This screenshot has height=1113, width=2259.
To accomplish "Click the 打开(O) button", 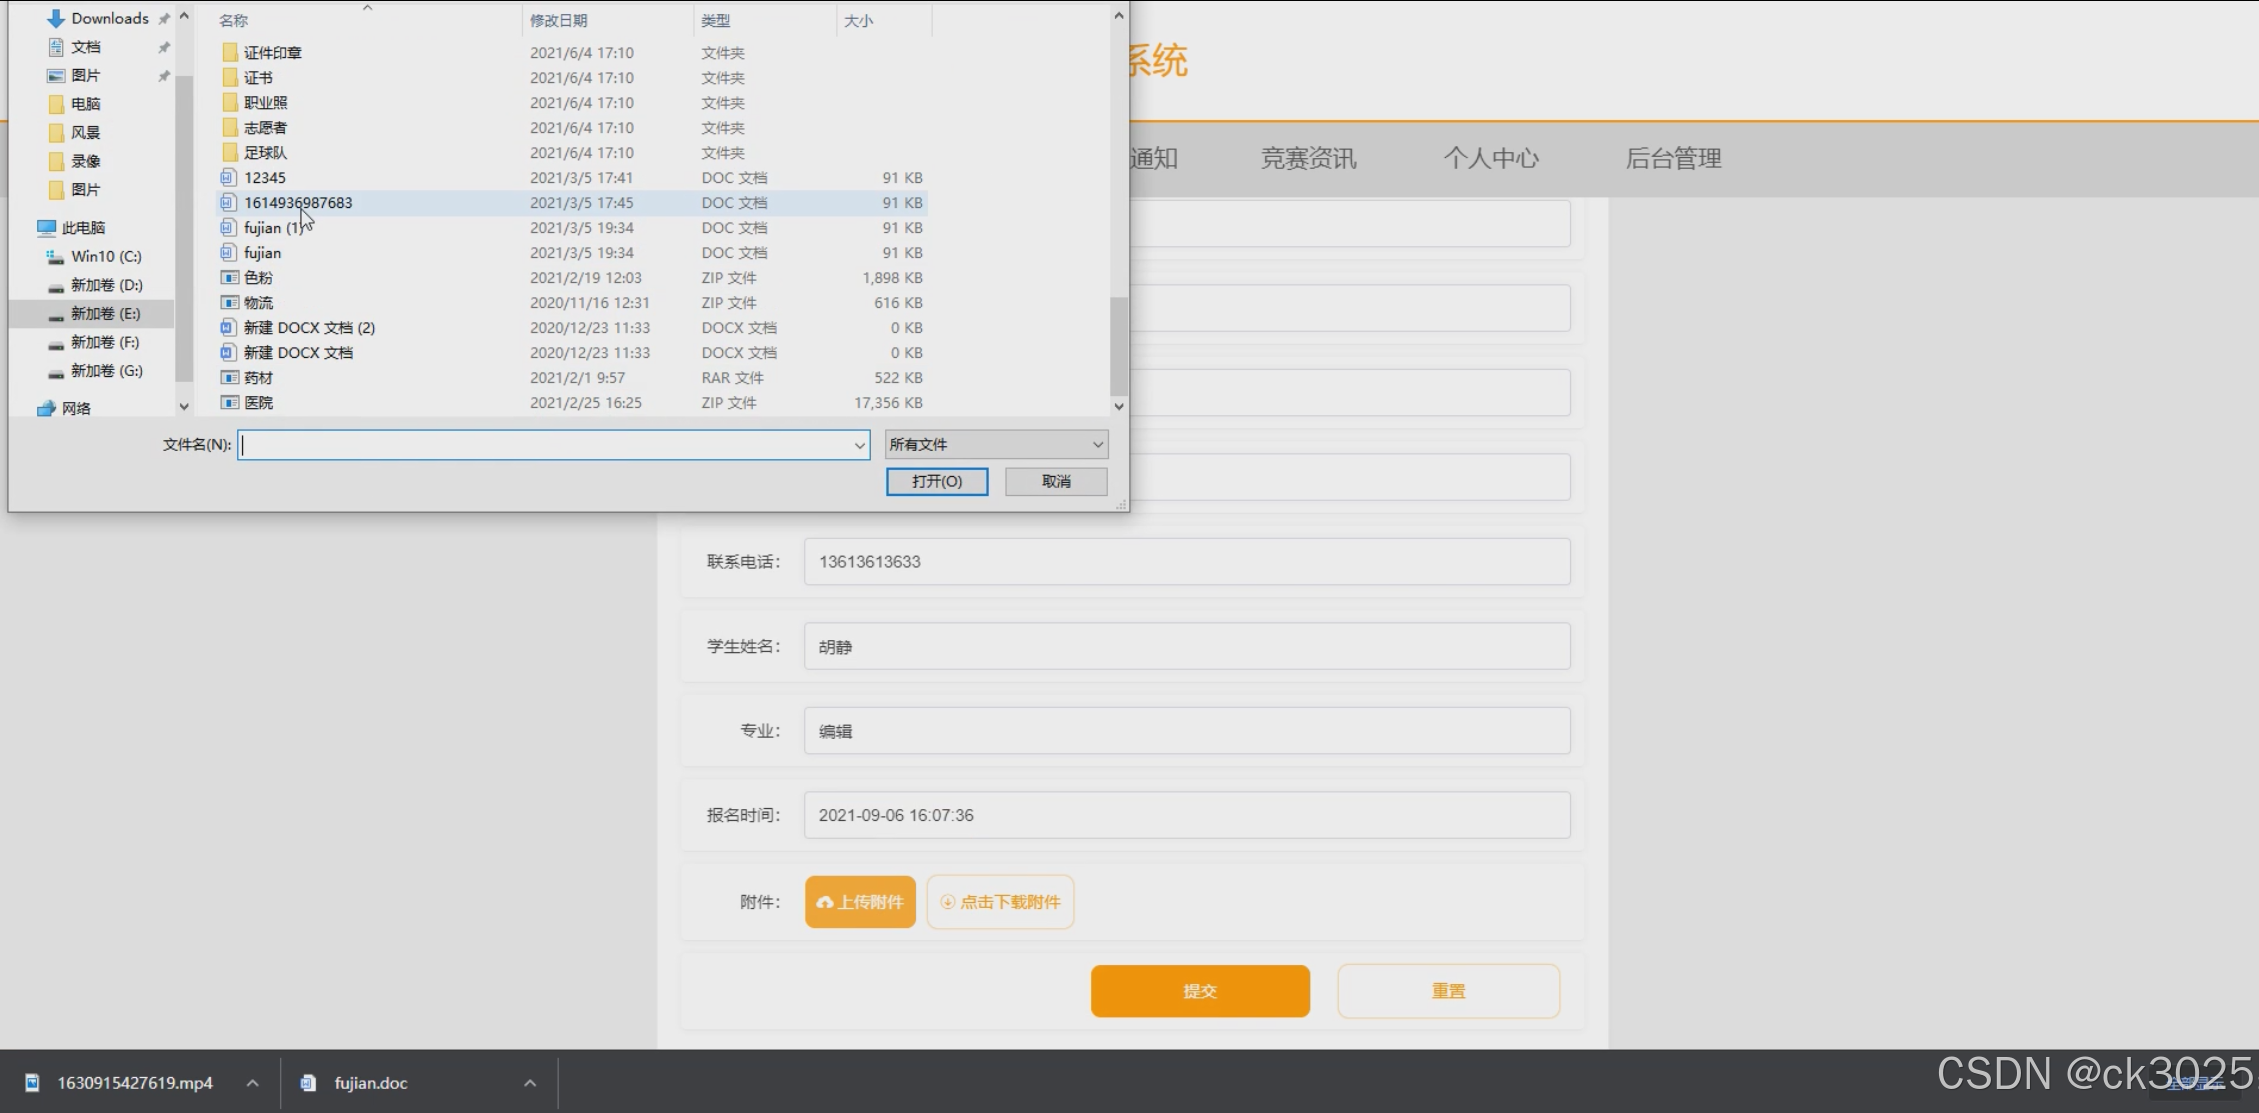I will [x=936, y=482].
